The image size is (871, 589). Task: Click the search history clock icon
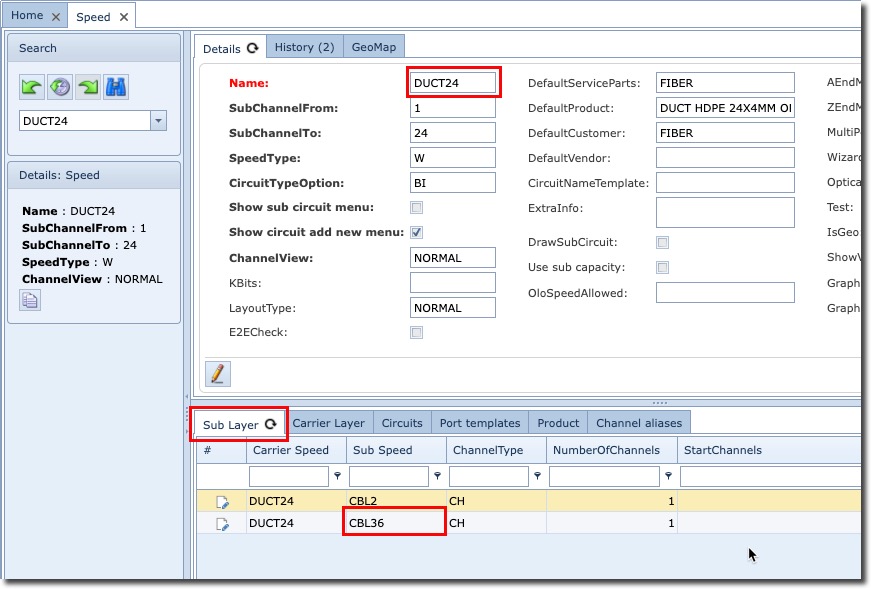pos(60,87)
